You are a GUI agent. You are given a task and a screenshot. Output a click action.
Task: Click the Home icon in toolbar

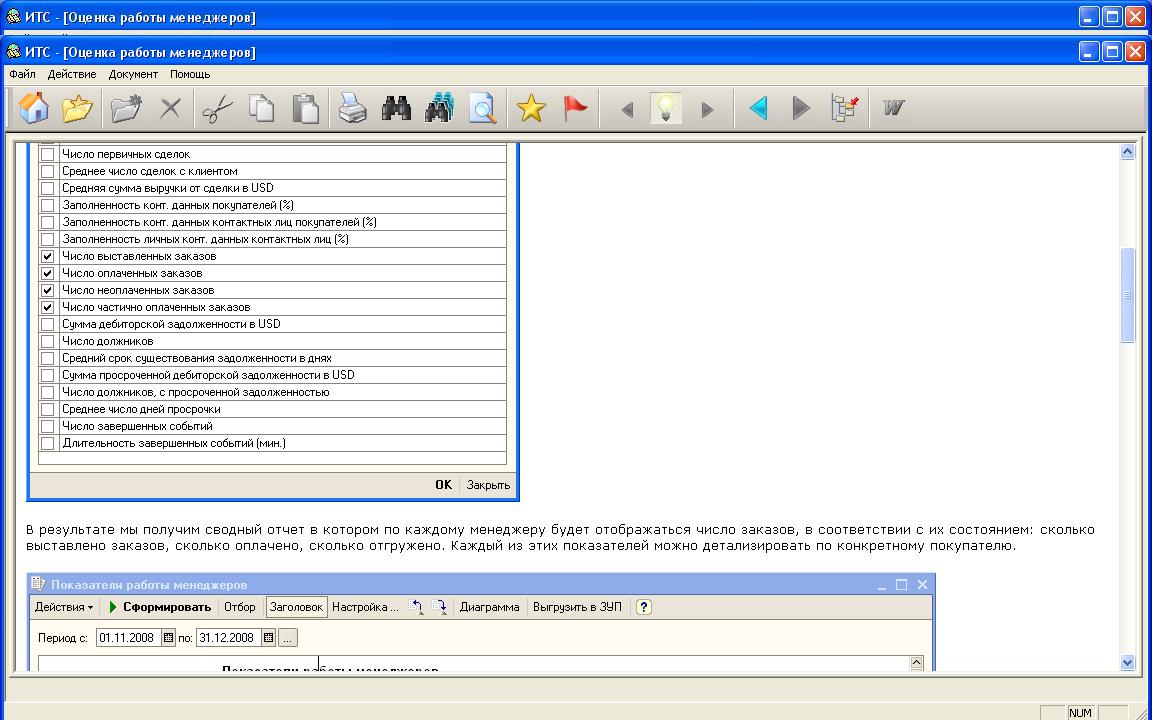coord(34,108)
